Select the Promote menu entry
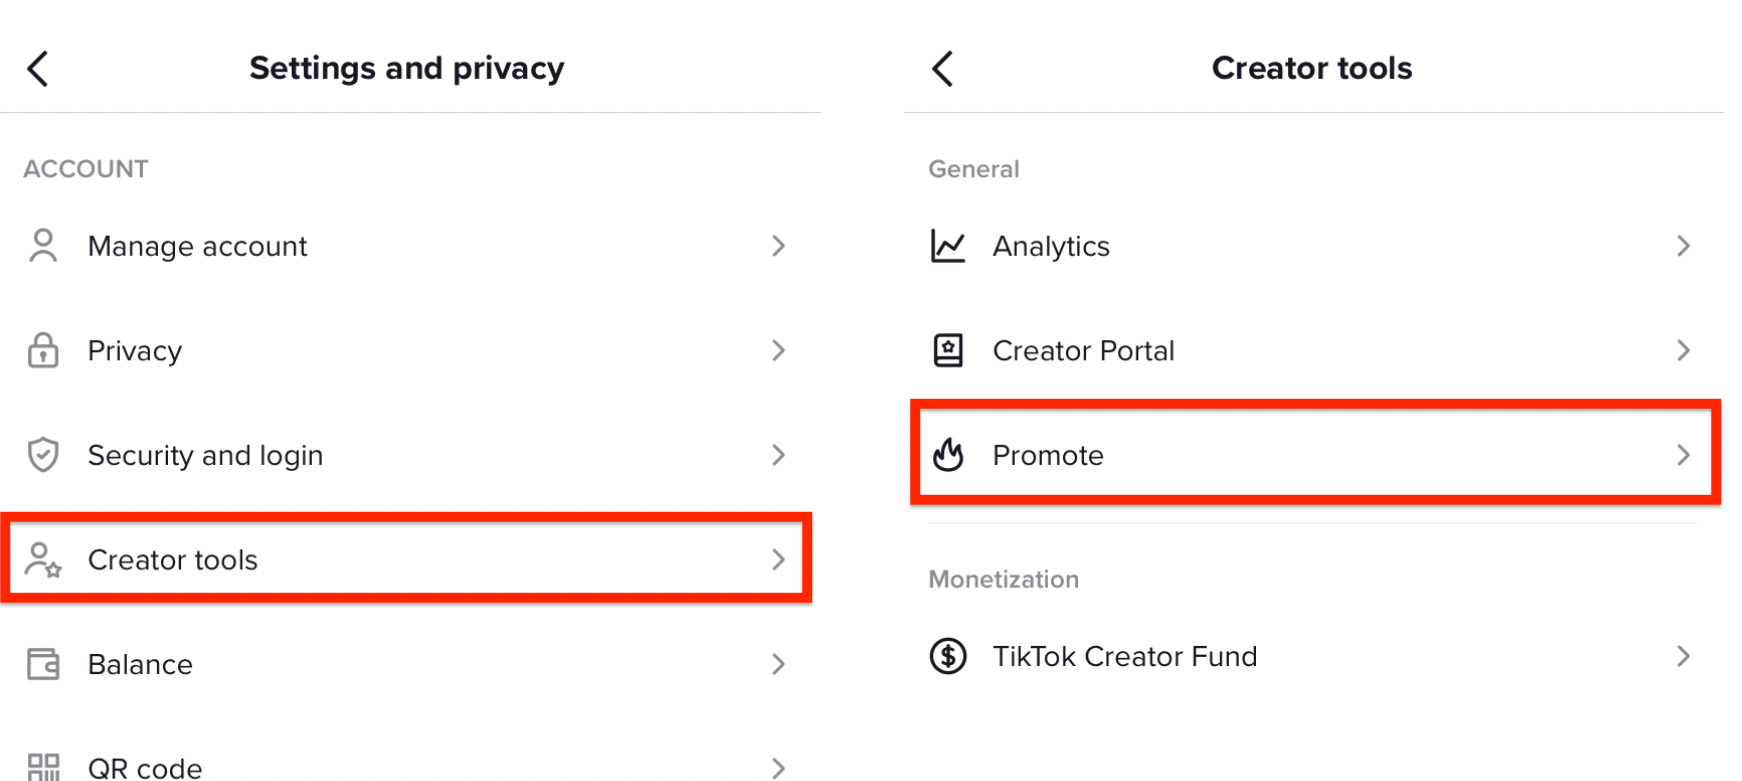 [x=1315, y=454]
